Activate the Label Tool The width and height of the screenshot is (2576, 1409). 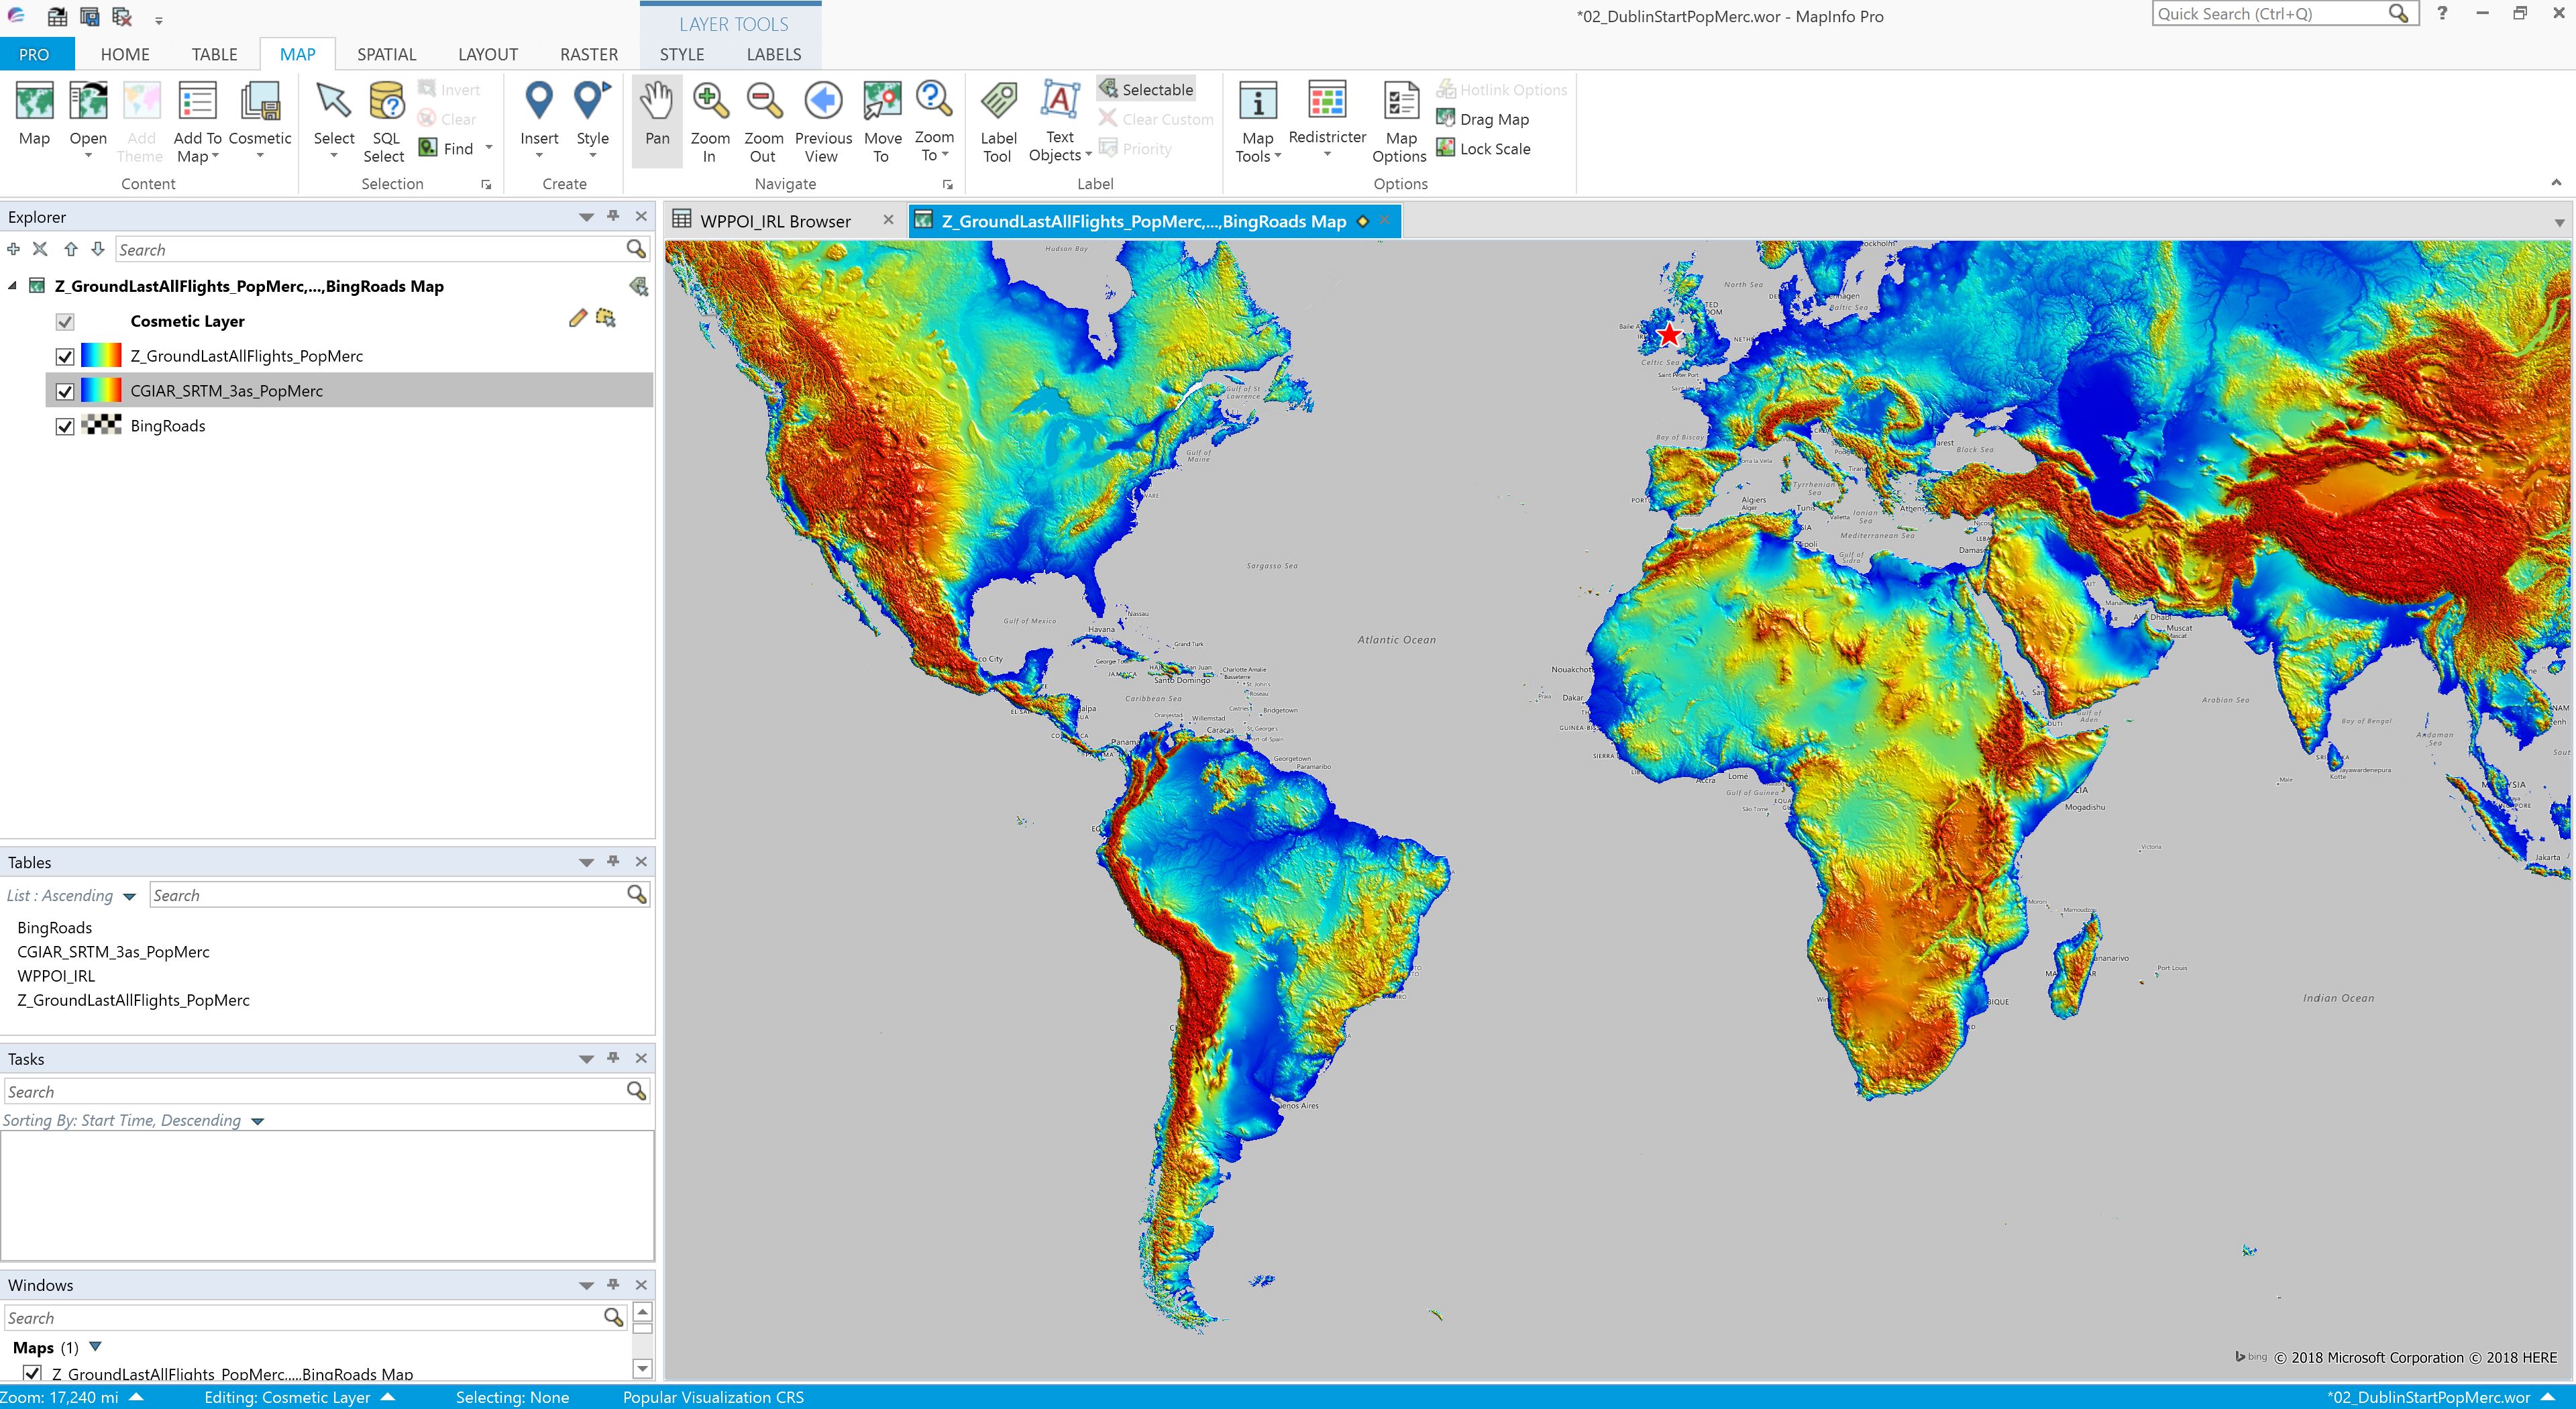[x=998, y=121]
